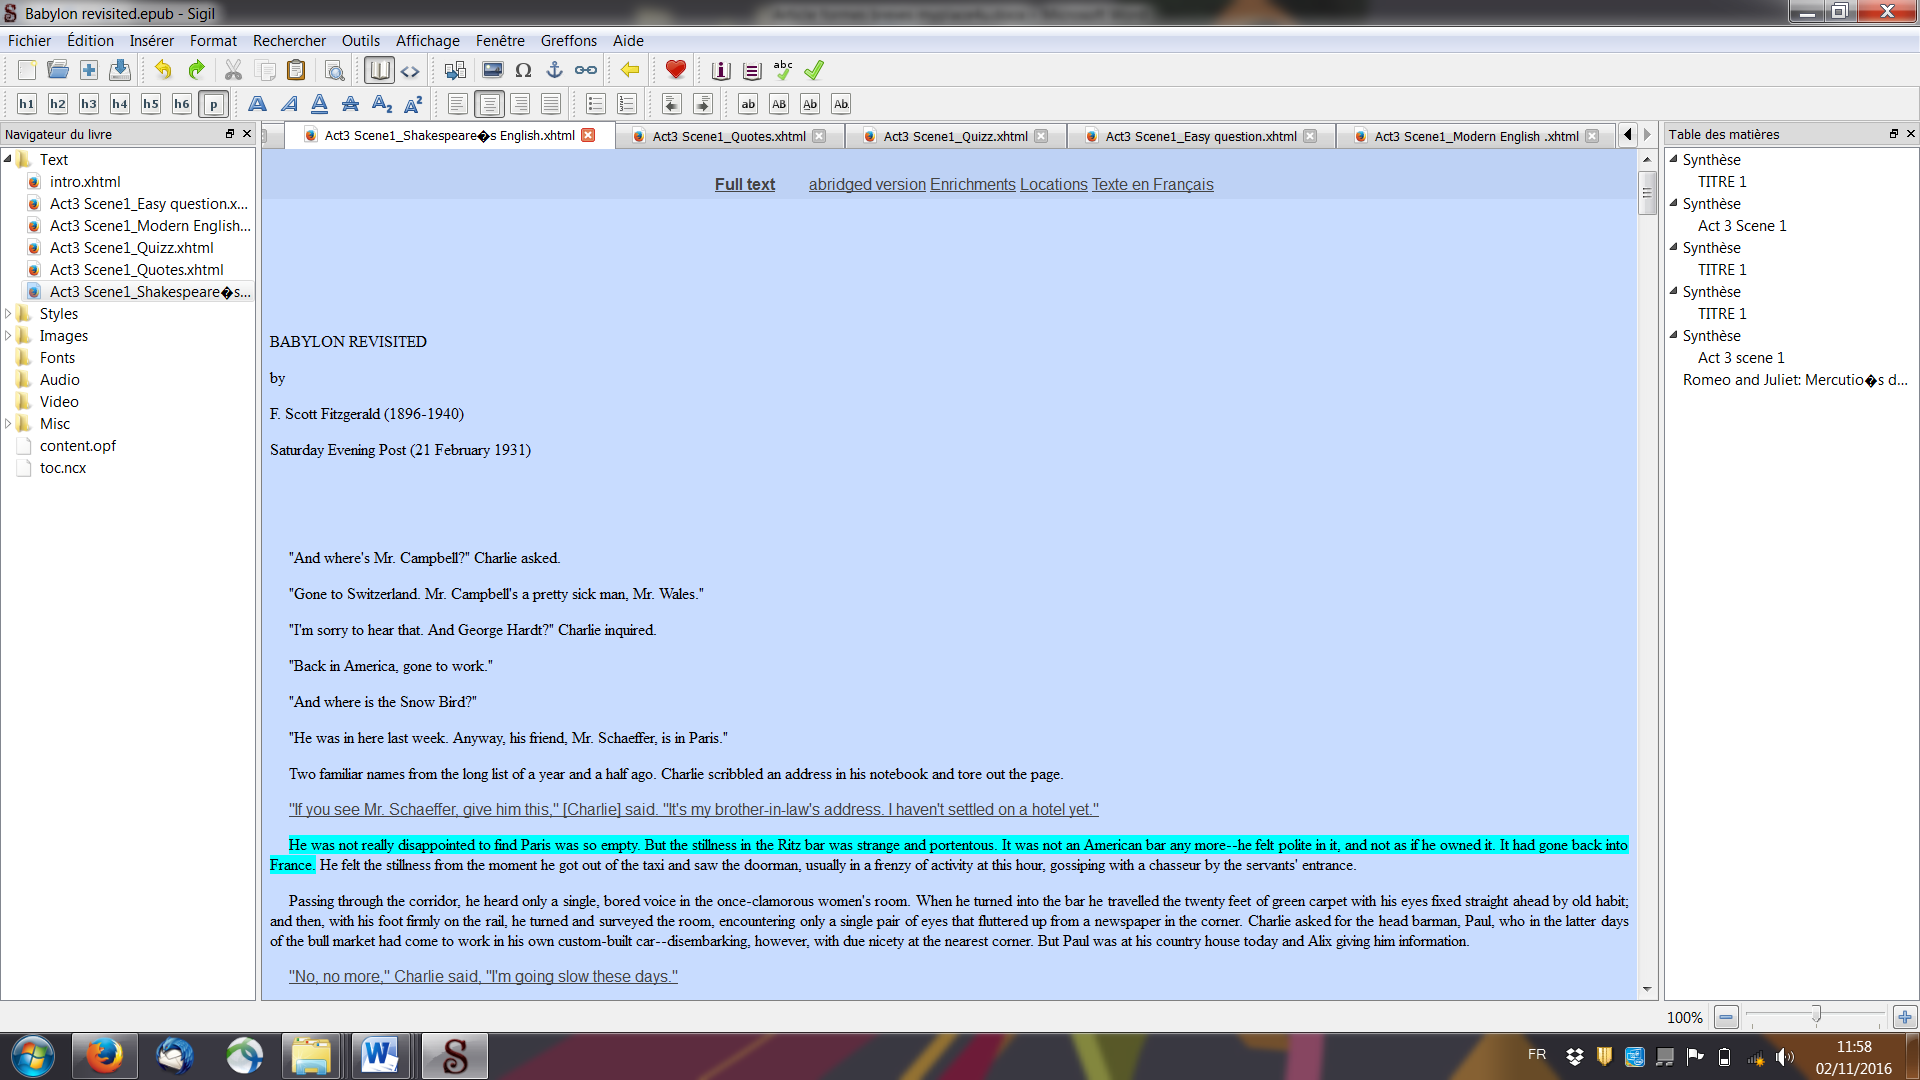
Task: Click the zoom slider at bottom right
Action: 1815,1017
